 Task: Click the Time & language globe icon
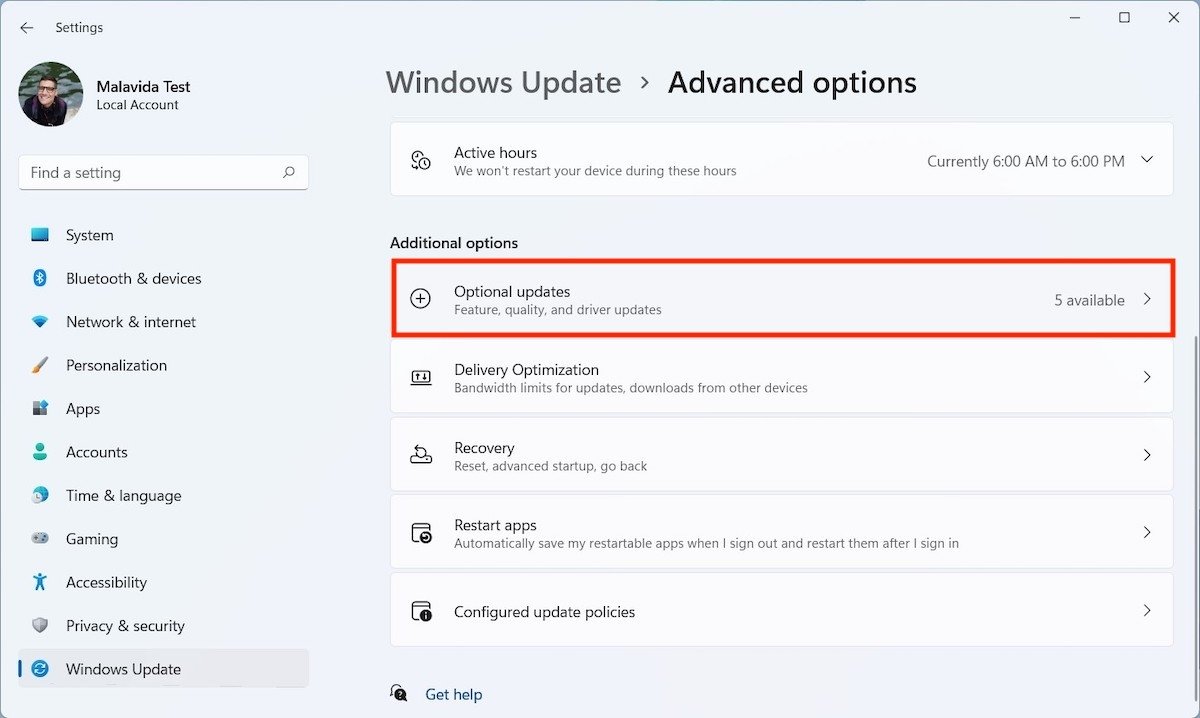[40, 495]
